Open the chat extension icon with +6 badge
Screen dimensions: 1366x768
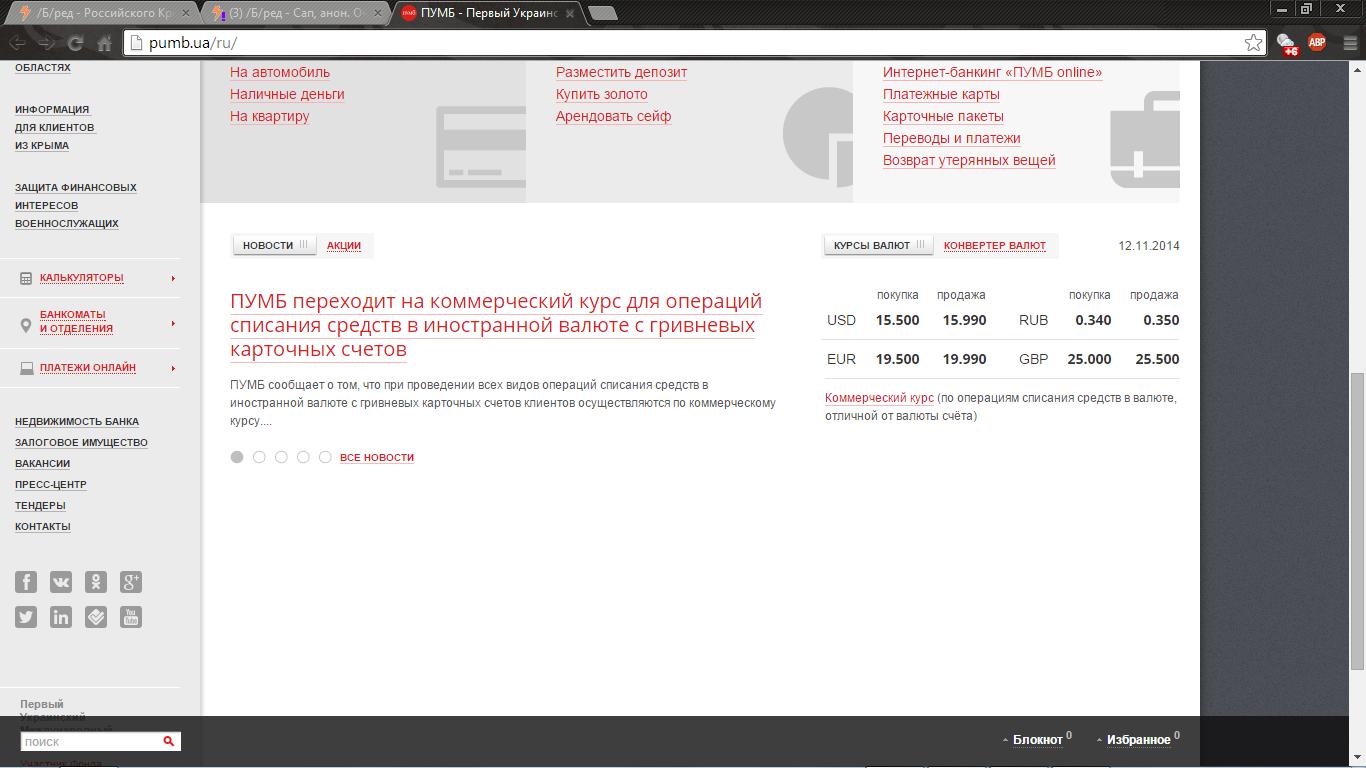1287,43
